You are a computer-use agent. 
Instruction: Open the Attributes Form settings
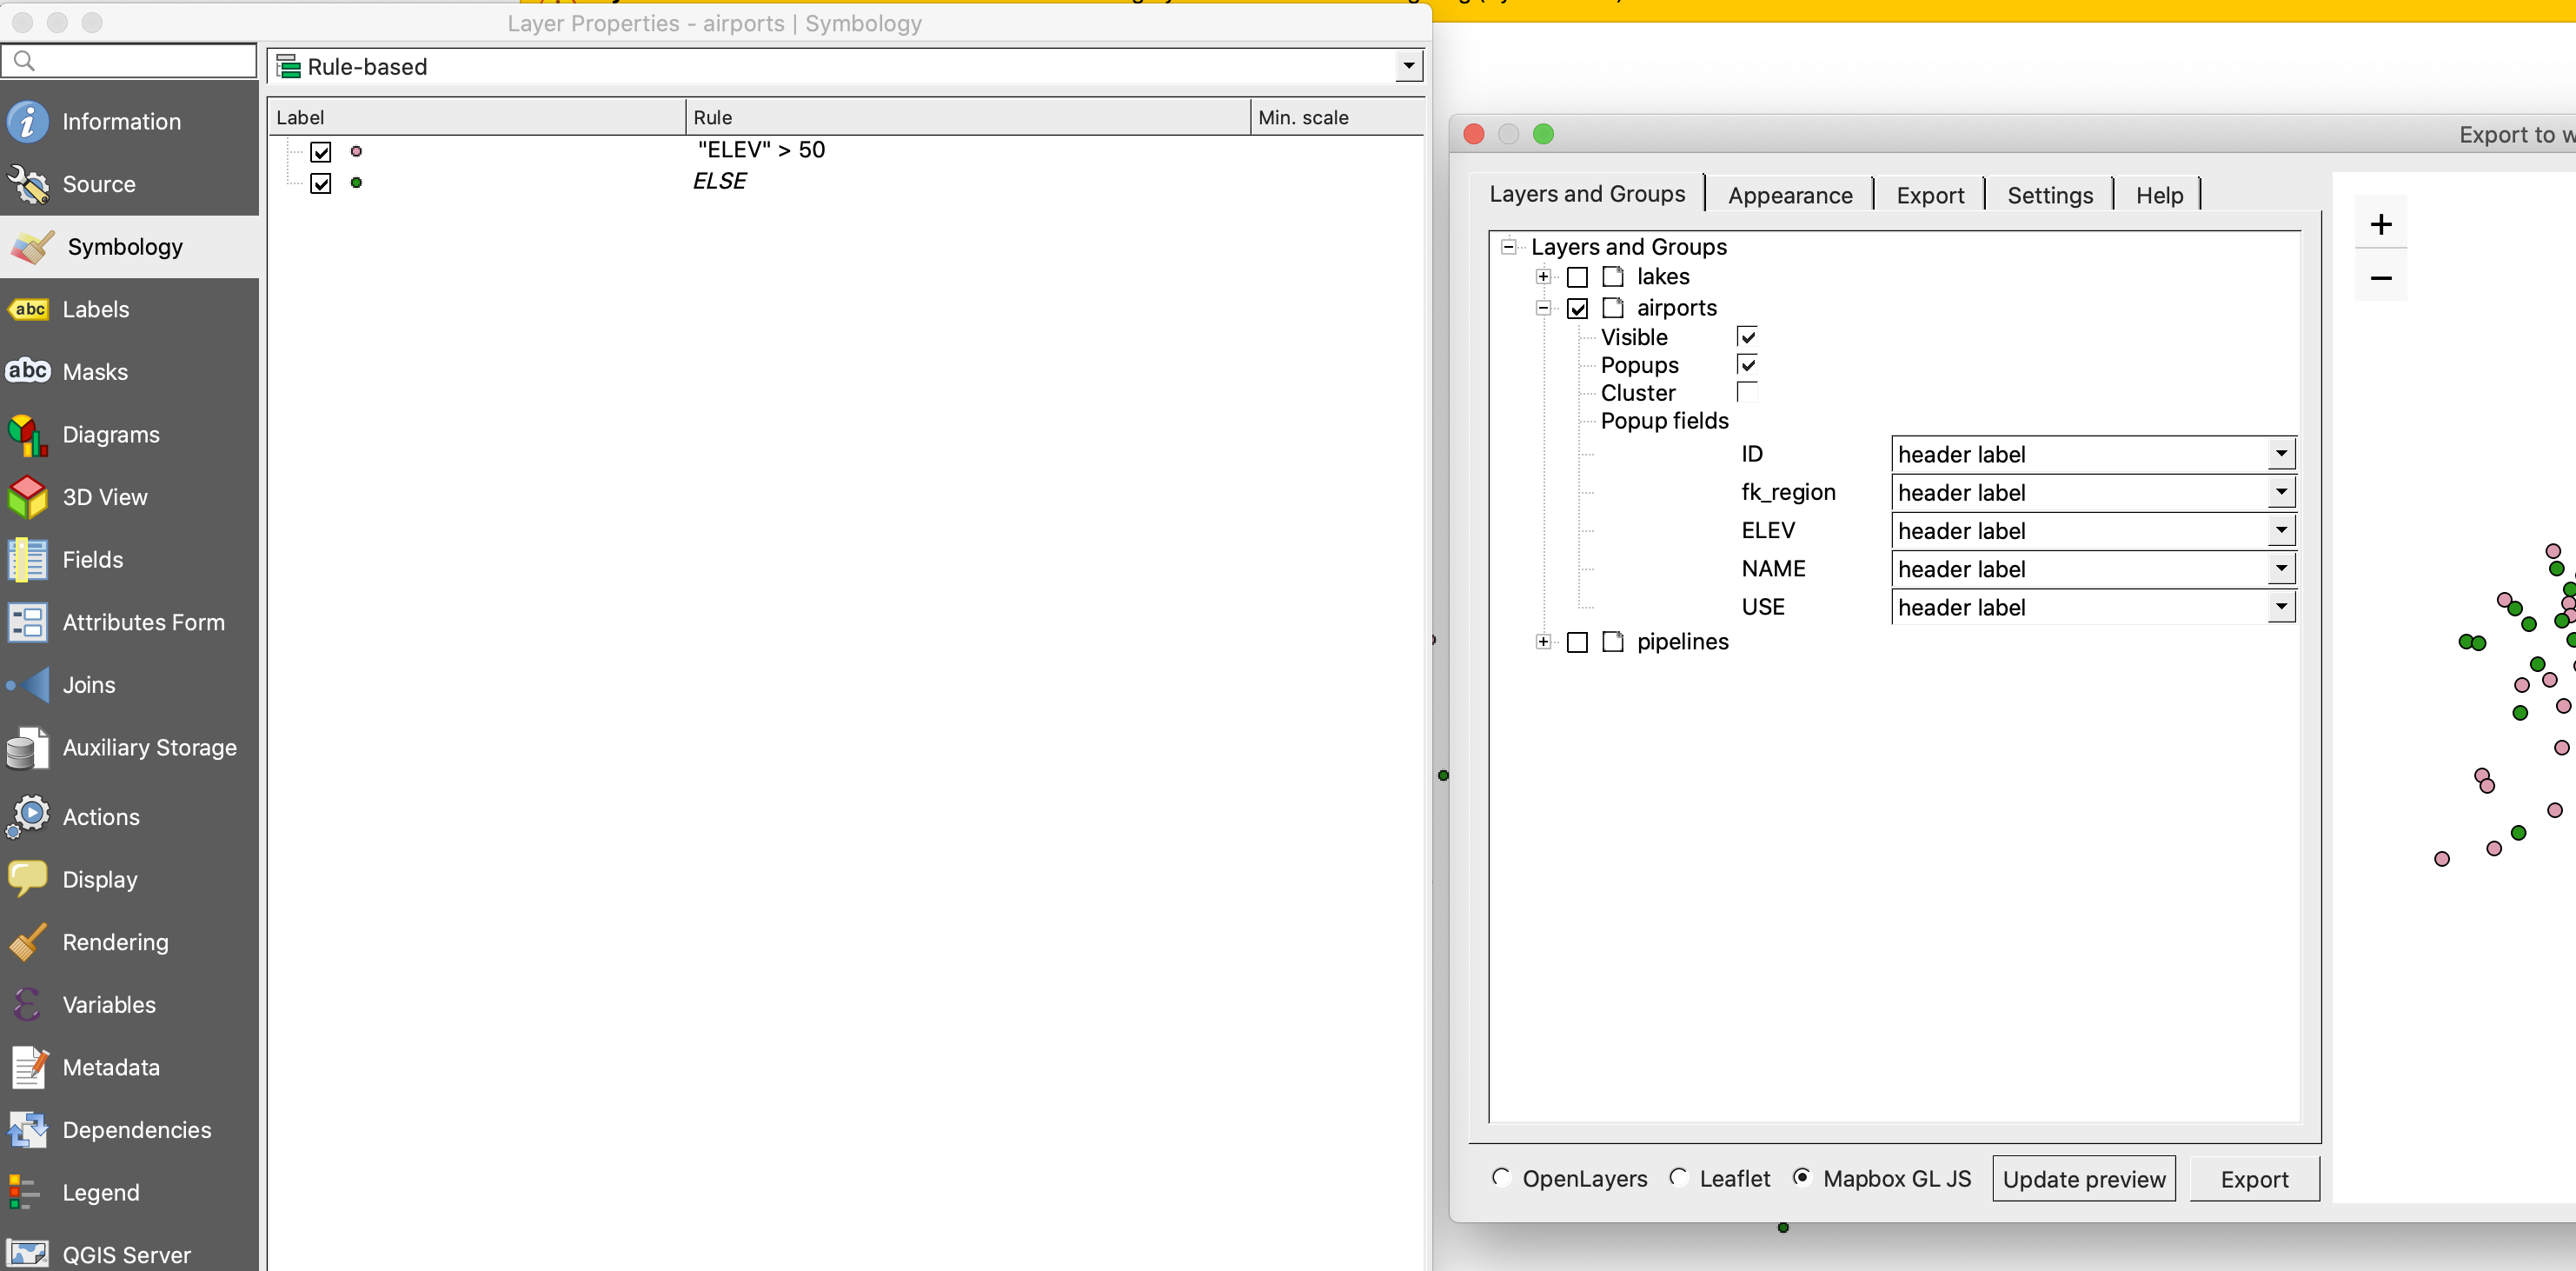point(144,621)
